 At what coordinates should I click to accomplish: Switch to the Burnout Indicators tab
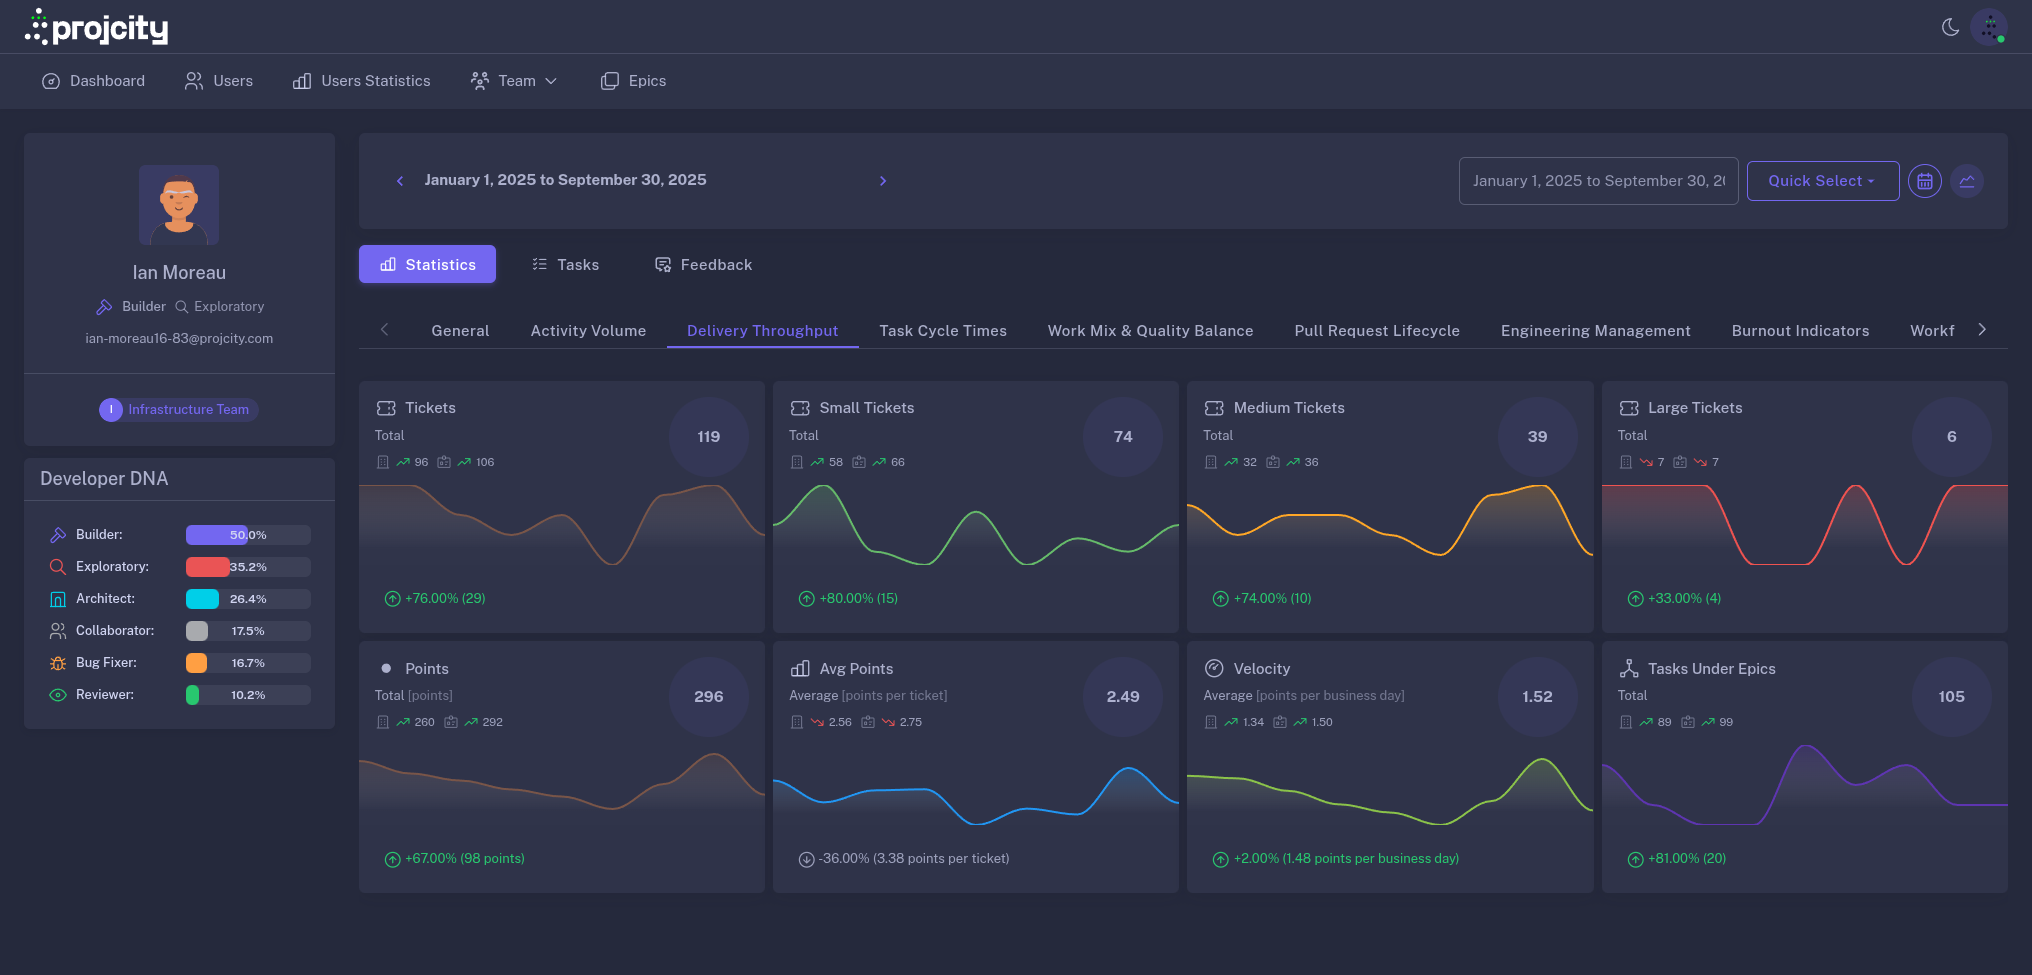click(x=1800, y=330)
